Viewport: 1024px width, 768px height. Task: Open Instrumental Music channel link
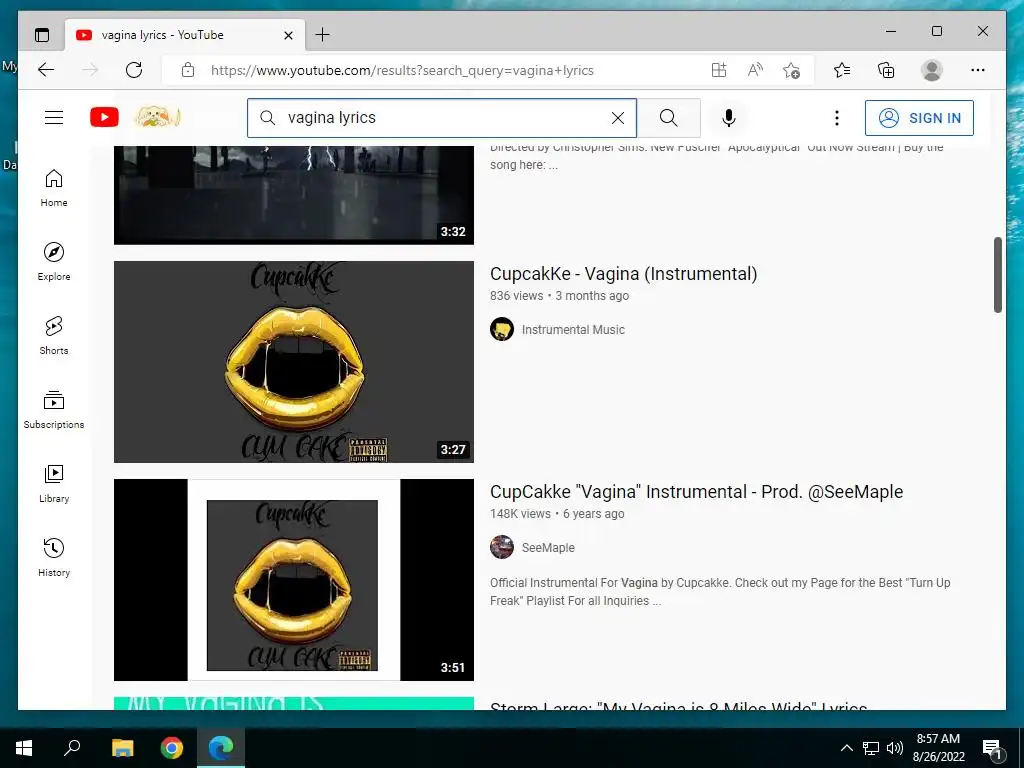[573, 330]
